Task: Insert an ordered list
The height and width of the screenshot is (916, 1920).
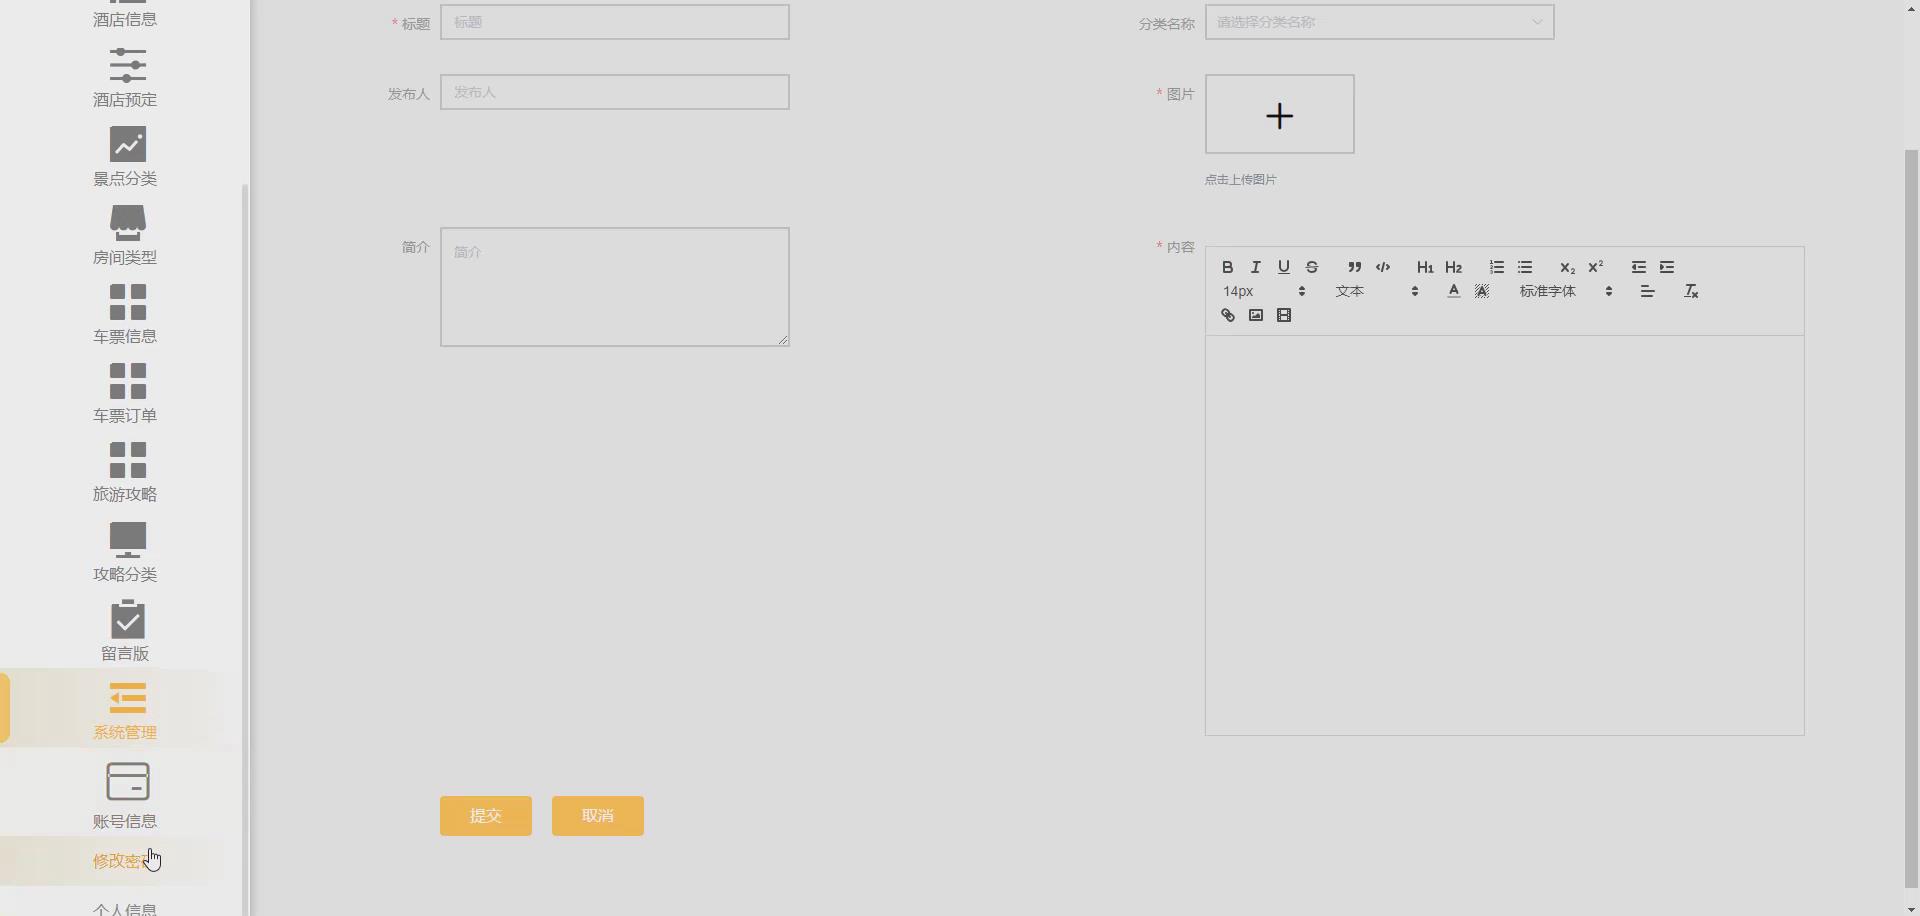Action: 1496,267
